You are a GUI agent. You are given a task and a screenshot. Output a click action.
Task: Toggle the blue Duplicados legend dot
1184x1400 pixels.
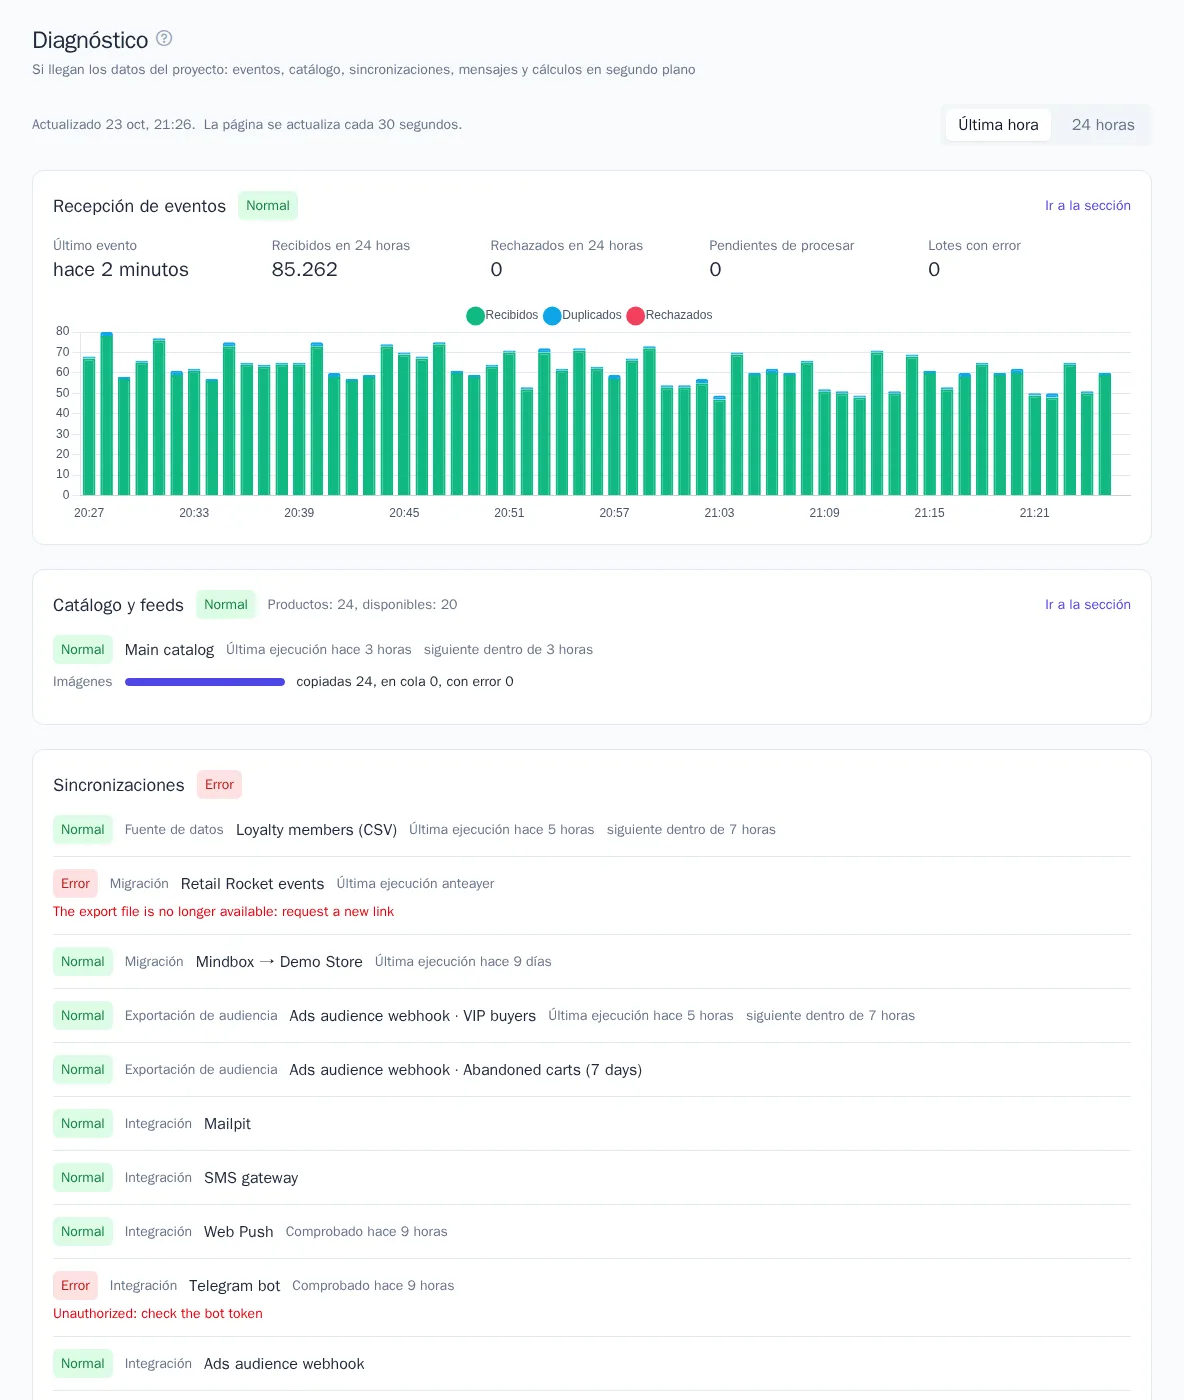[552, 316]
